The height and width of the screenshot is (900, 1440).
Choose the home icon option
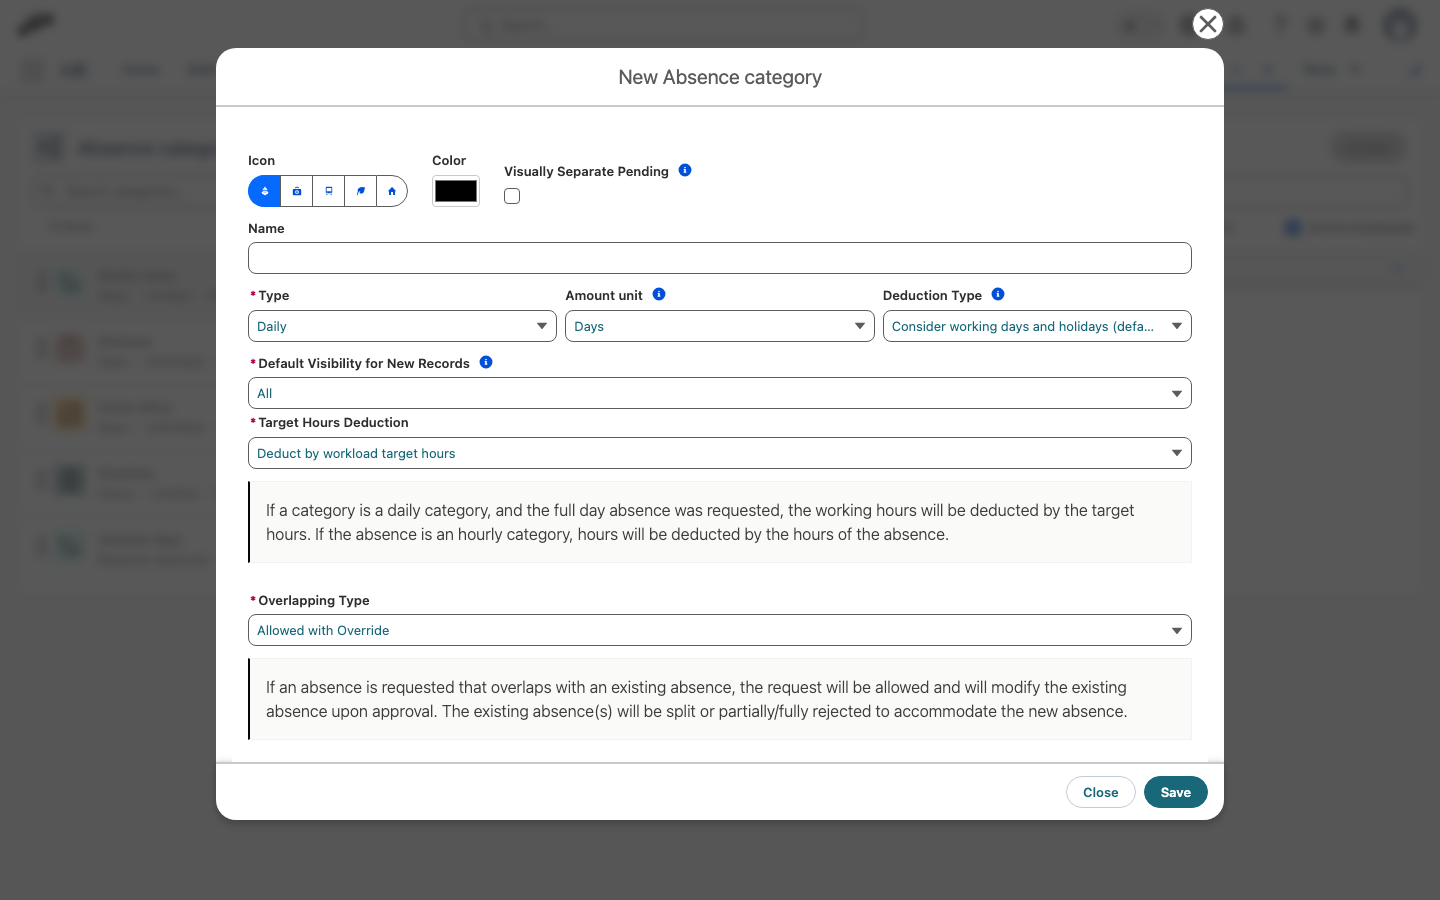coord(392,191)
